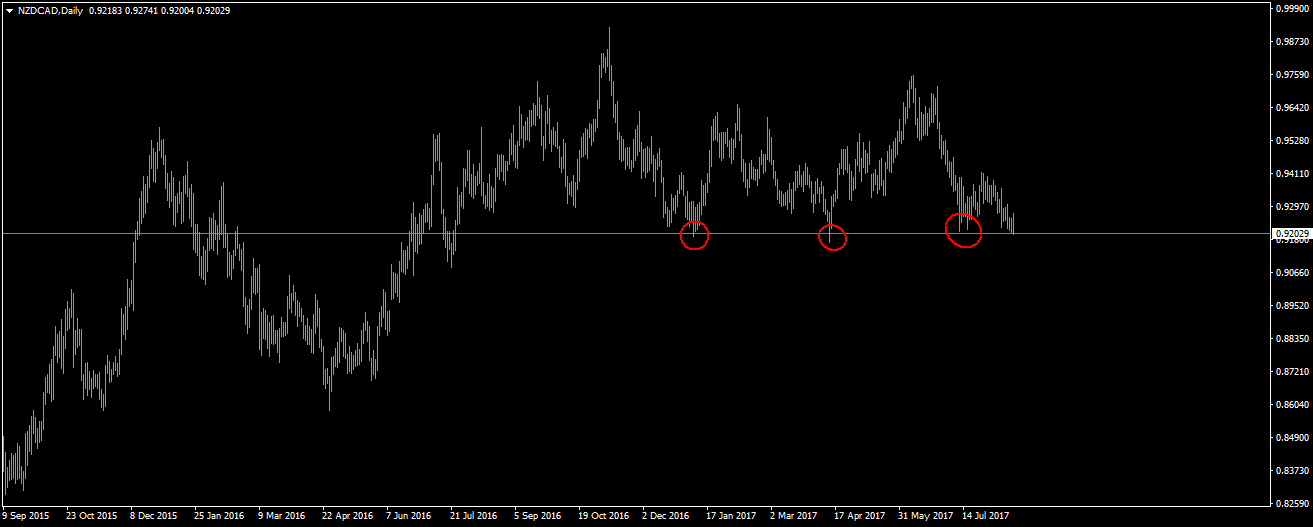This screenshot has height=527, width=1313.
Task: Click the 0.84900 price scale label
Action: click(1292, 437)
